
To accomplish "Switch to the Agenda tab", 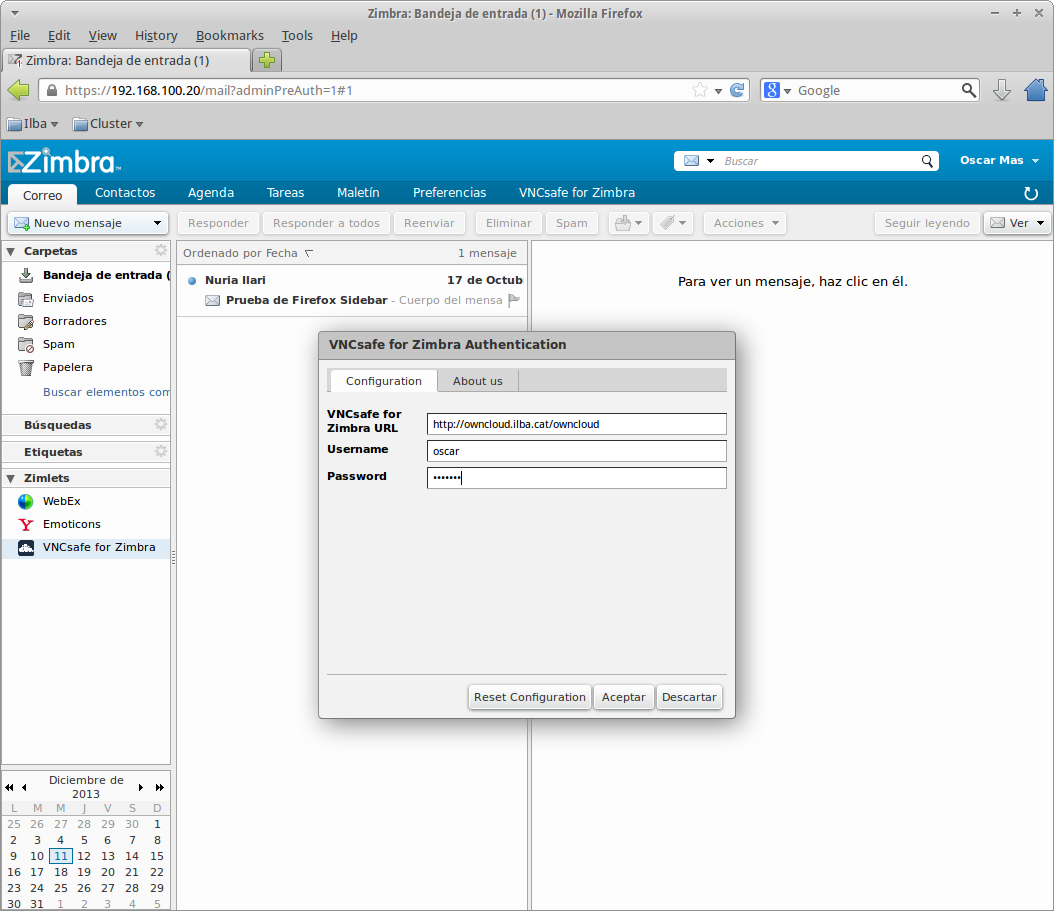I will click(x=211, y=192).
